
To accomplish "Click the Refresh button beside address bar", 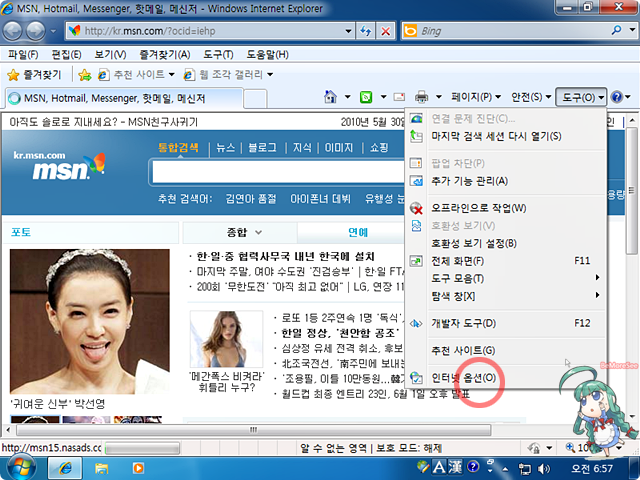I will pyautogui.click(x=362, y=31).
